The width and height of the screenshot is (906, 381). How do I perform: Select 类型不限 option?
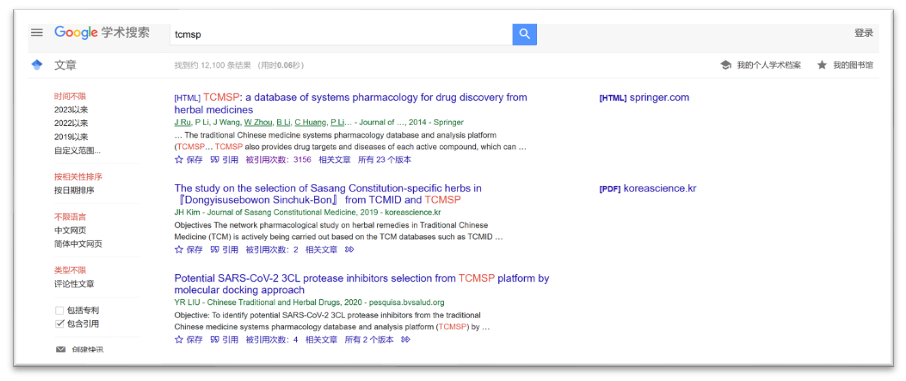[70, 270]
